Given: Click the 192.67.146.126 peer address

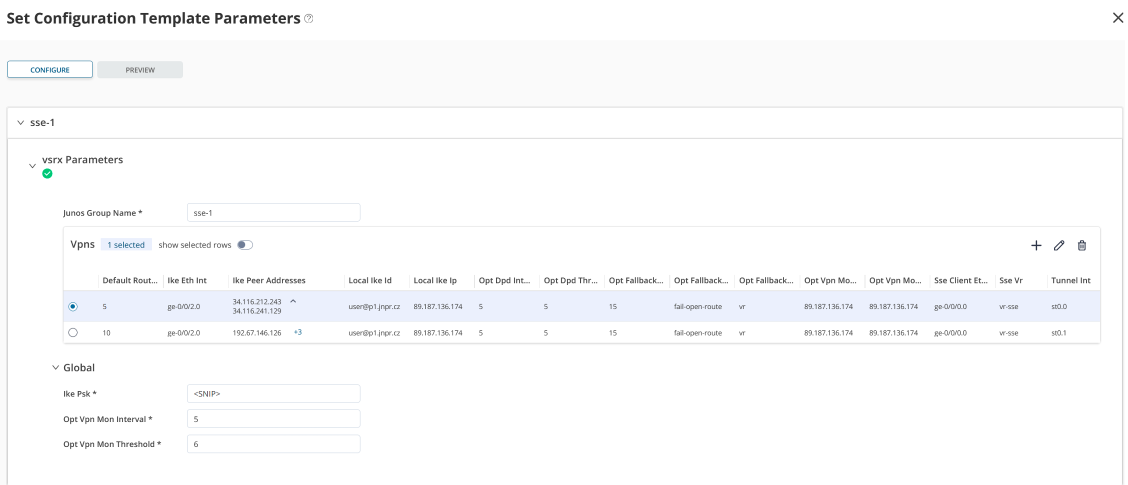Looking at the screenshot, I should click(x=257, y=333).
